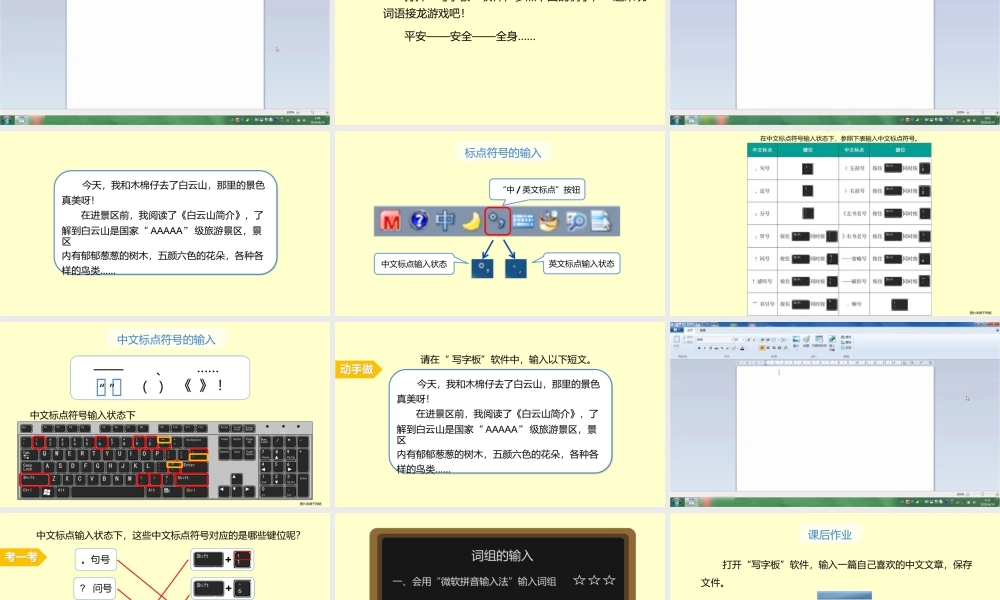This screenshot has width=1000, height=600.
Task: Select the 主页 ribbon tab in WordPad
Action: click(x=692, y=330)
